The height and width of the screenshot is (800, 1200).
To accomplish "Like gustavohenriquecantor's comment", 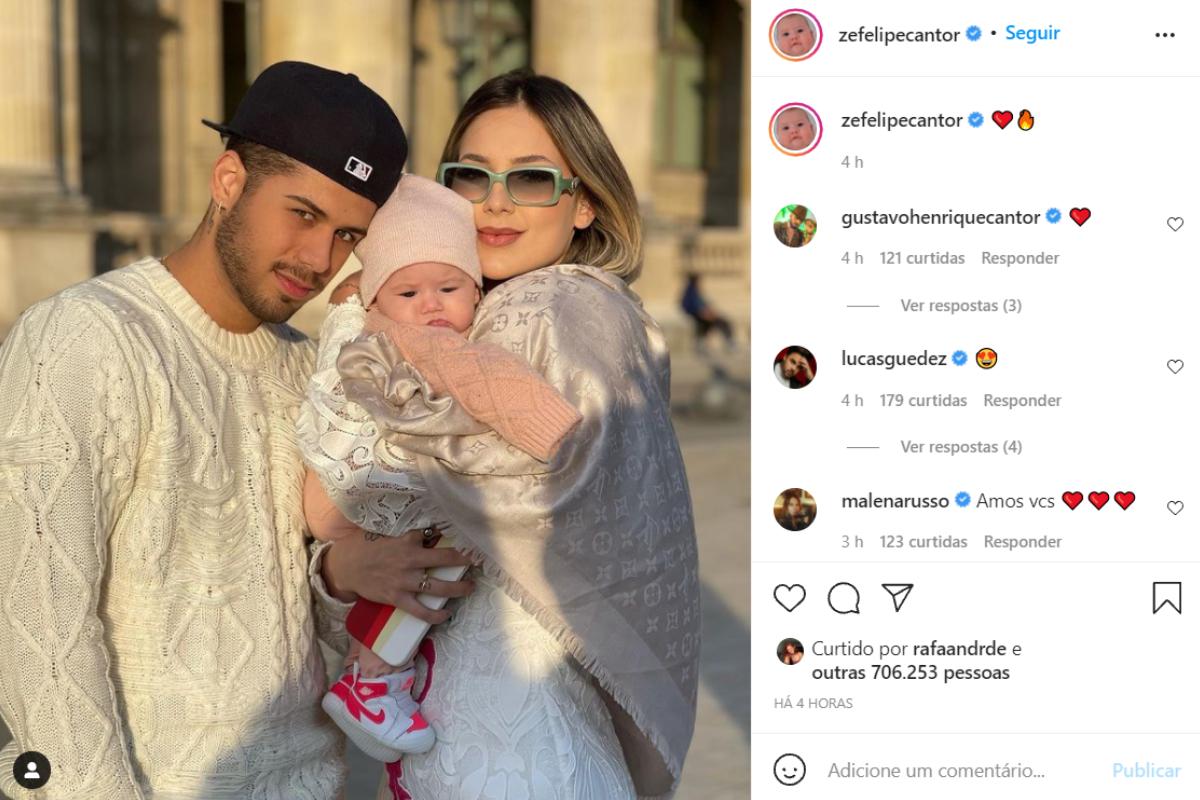I will pos(1175,225).
